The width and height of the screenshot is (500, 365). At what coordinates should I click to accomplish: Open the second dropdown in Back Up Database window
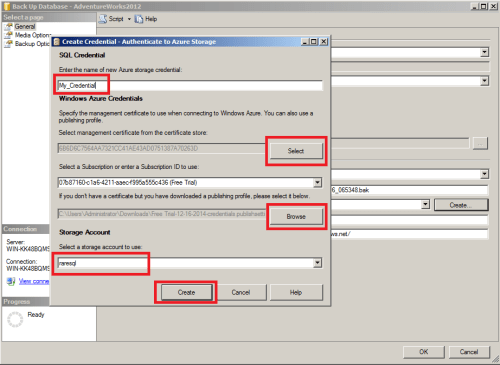(485, 81)
